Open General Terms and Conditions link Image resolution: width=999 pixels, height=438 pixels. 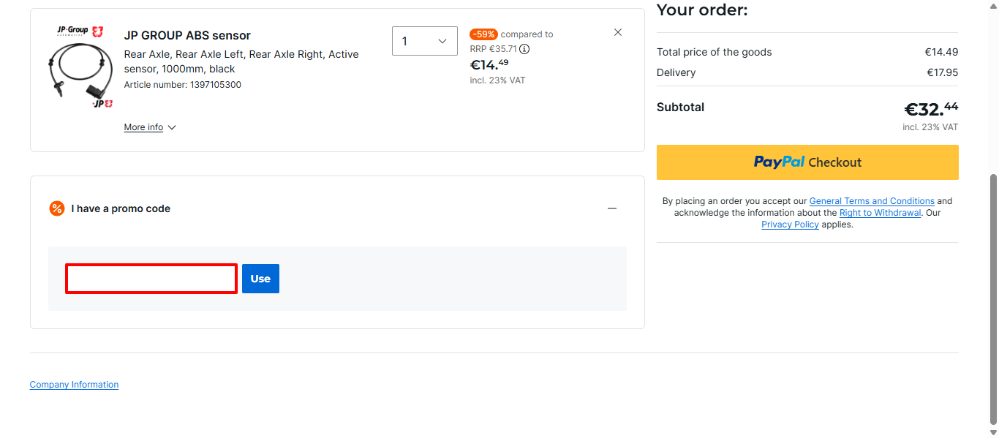tap(872, 201)
